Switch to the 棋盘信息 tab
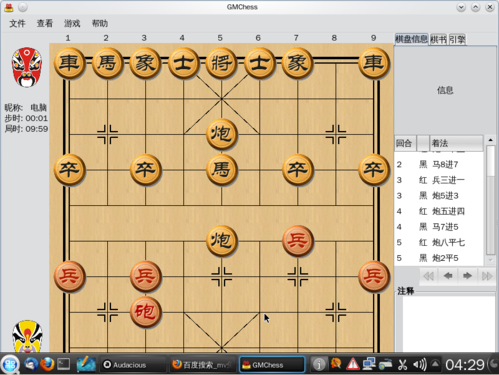The height and width of the screenshot is (375, 499). [x=411, y=39]
